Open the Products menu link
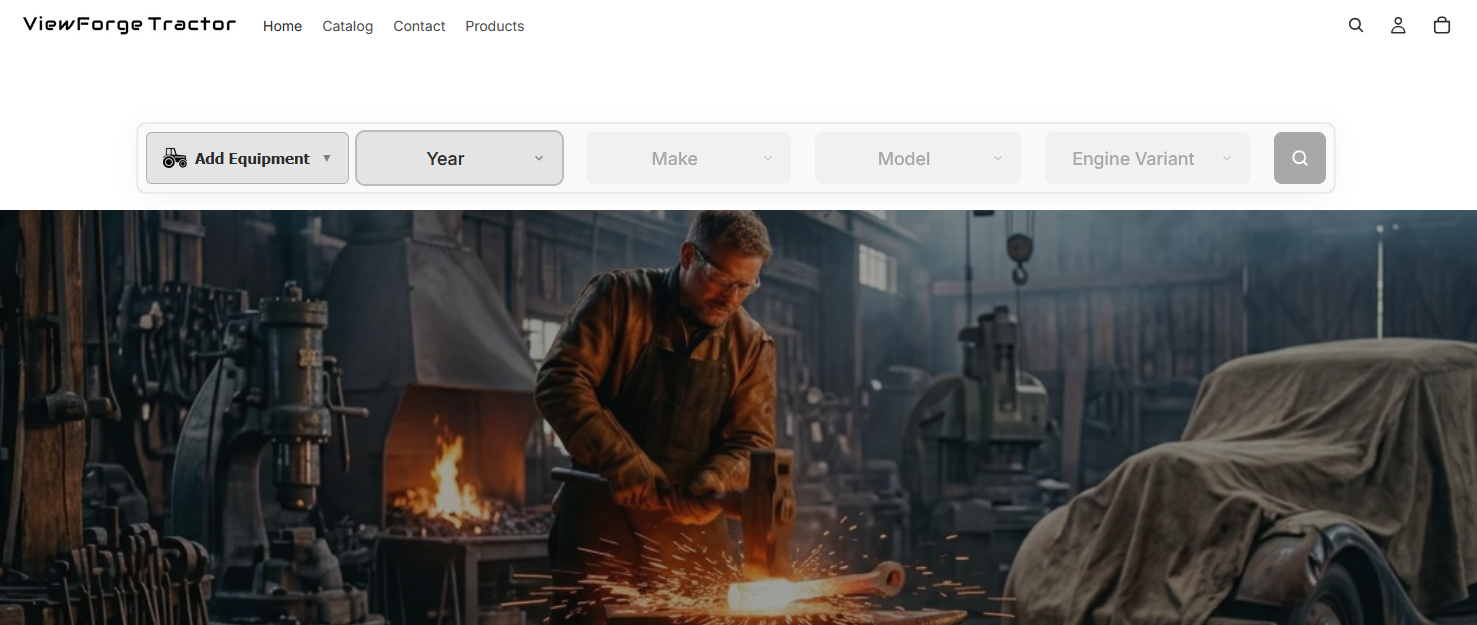The image size is (1477, 625). (x=495, y=26)
